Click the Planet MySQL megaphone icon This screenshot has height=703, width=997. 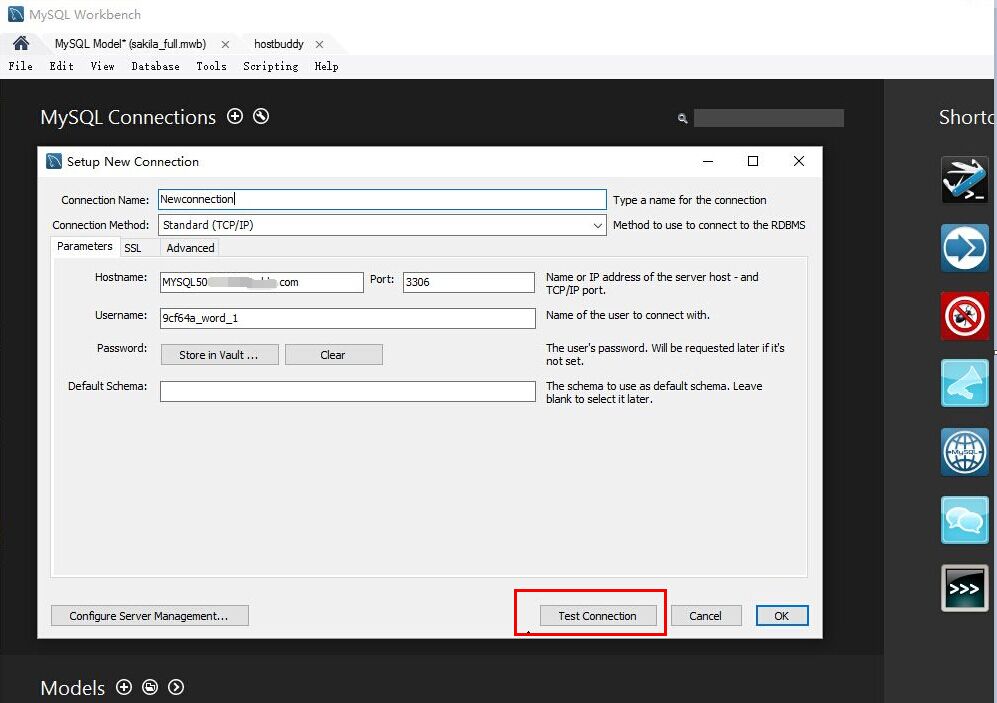963,384
